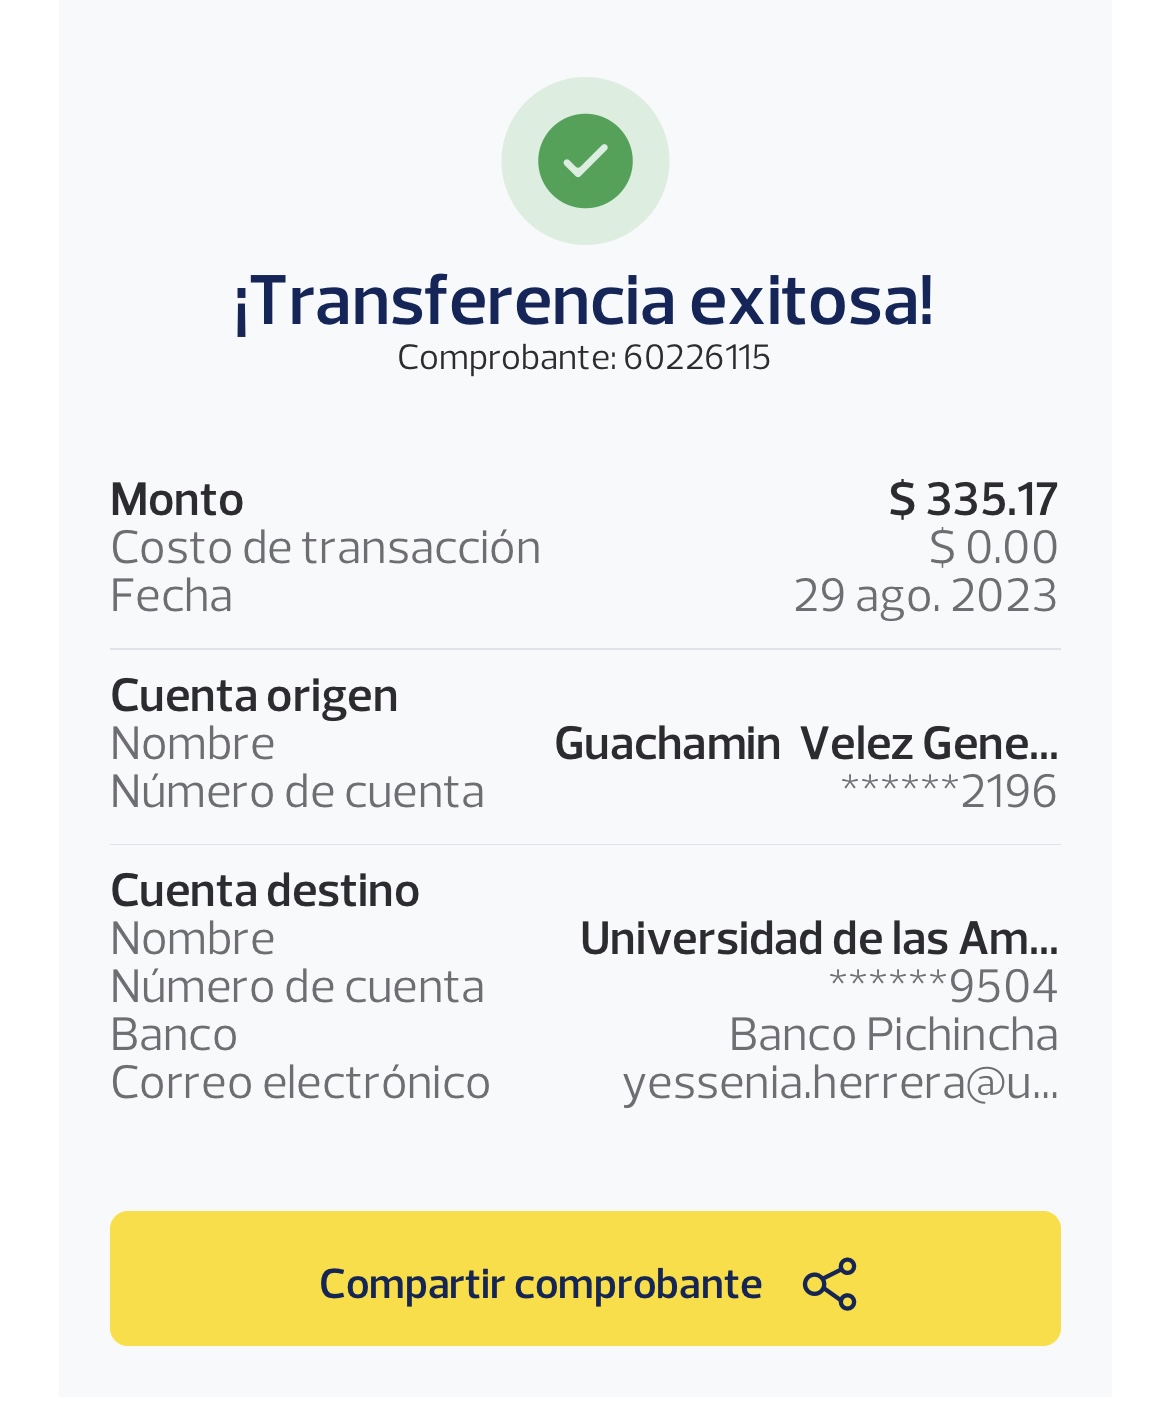Tap the $ 335.17 transfer amount
1170x1401 pixels.
click(x=973, y=499)
